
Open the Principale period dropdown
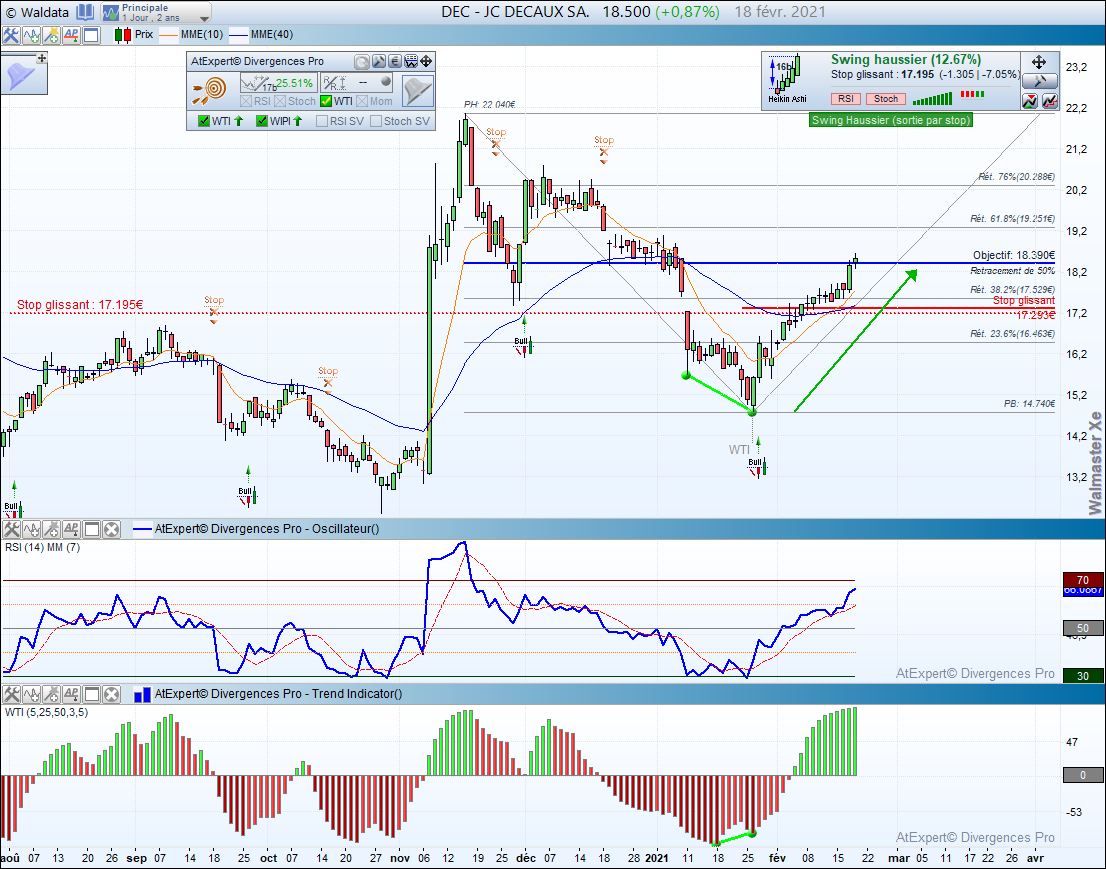(x=156, y=12)
